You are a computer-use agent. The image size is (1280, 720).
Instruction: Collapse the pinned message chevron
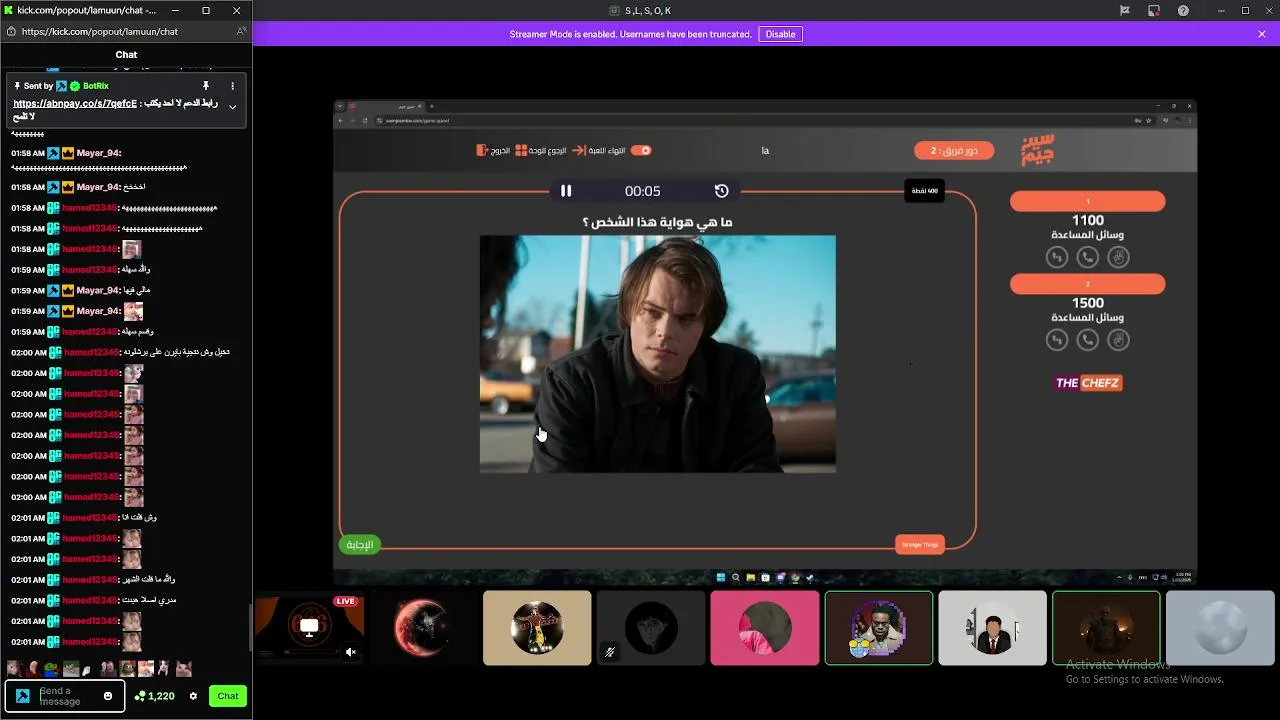pyautogui.click(x=233, y=107)
